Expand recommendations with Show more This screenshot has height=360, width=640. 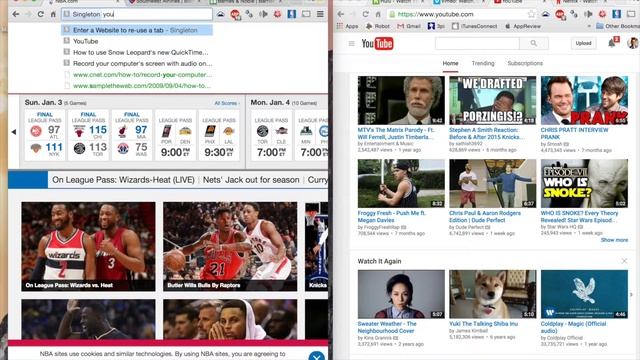tap(614, 240)
